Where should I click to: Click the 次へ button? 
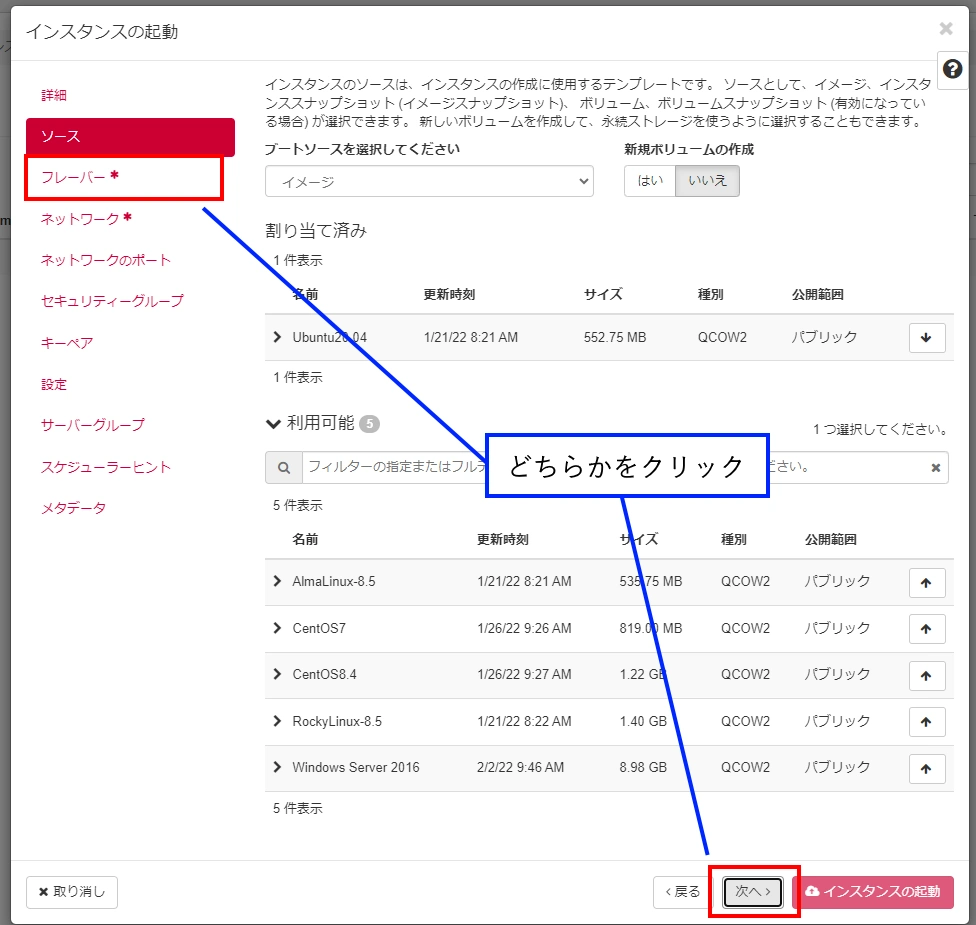(x=753, y=892)
